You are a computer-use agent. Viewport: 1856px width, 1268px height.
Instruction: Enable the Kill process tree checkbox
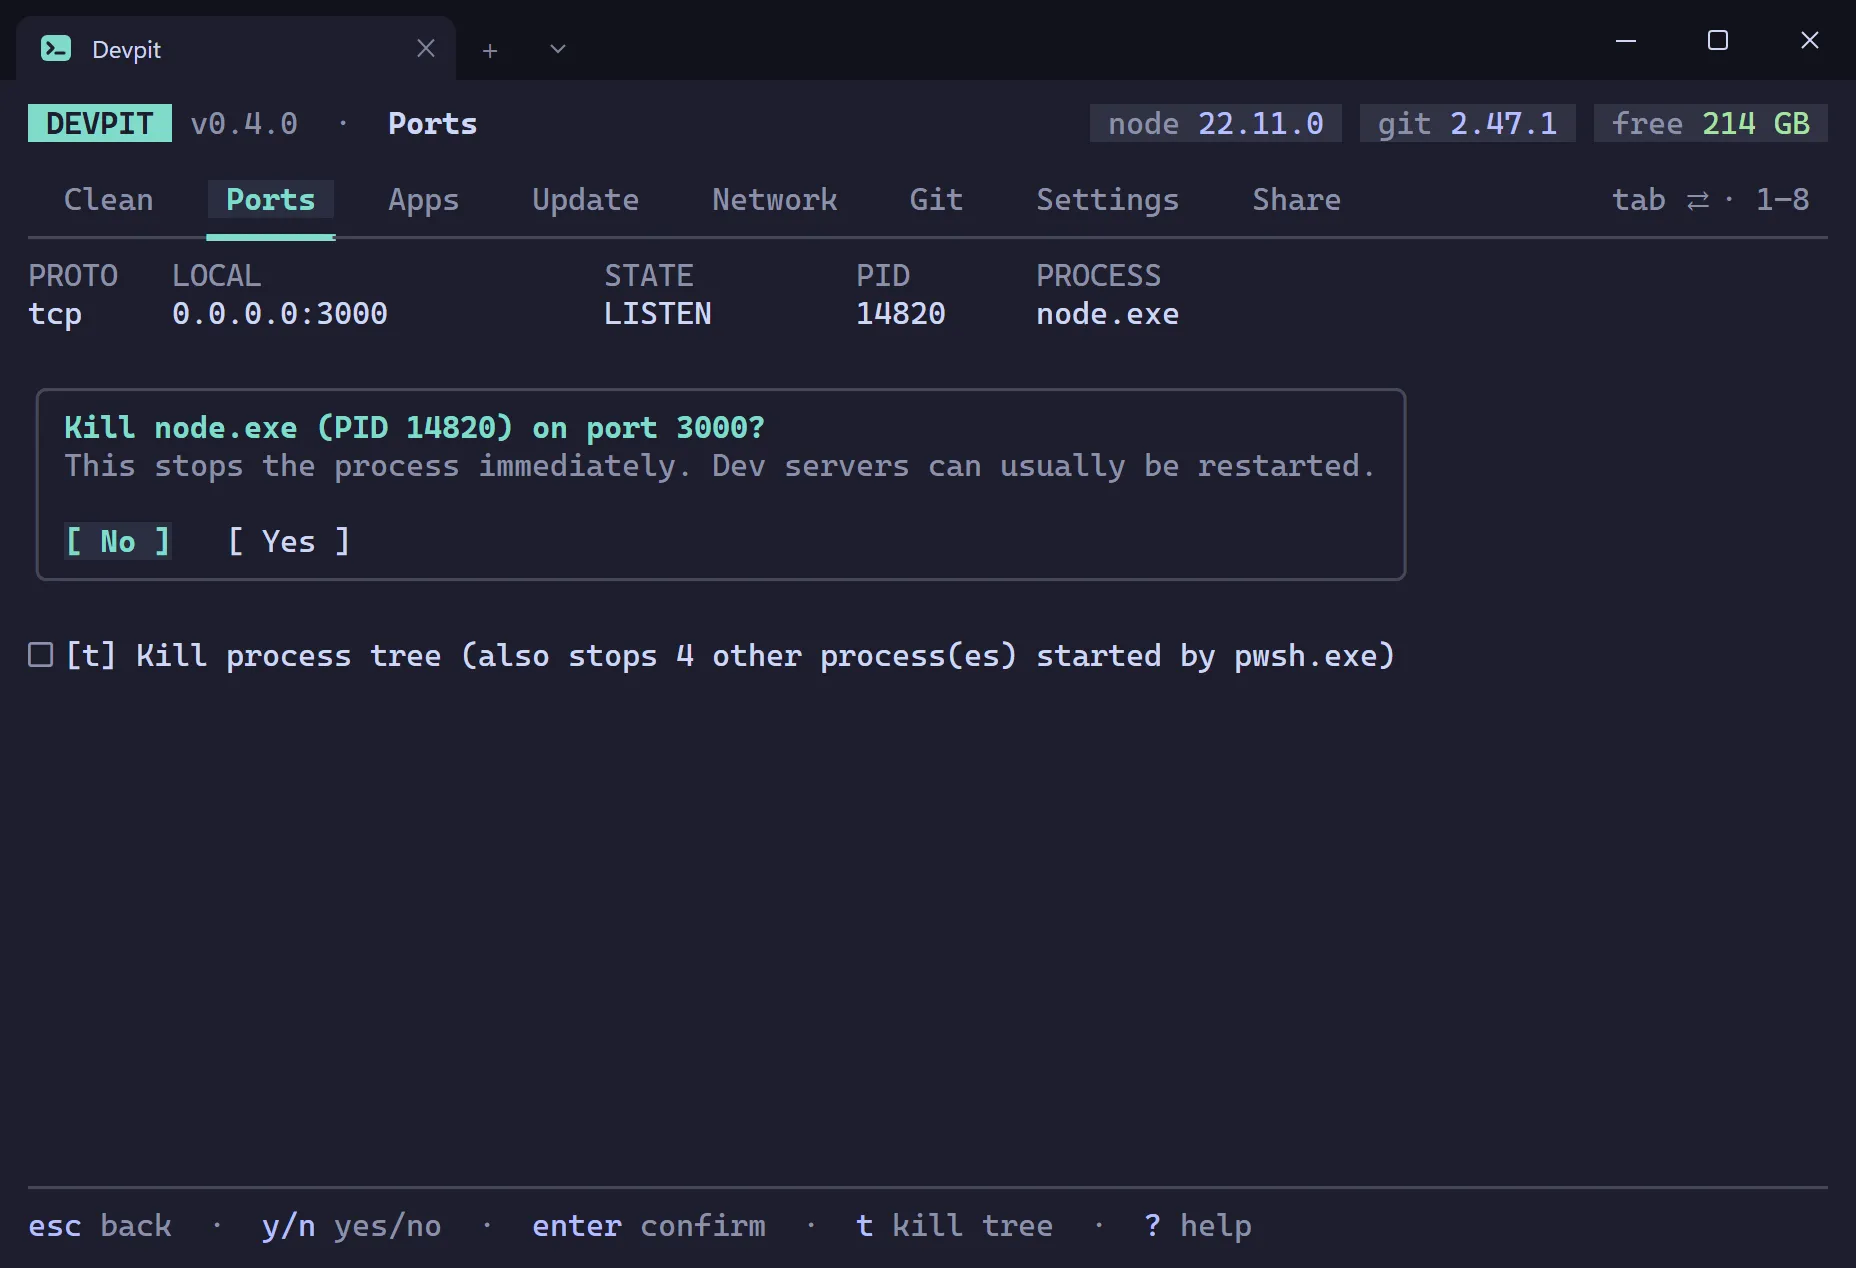point(41,655)
